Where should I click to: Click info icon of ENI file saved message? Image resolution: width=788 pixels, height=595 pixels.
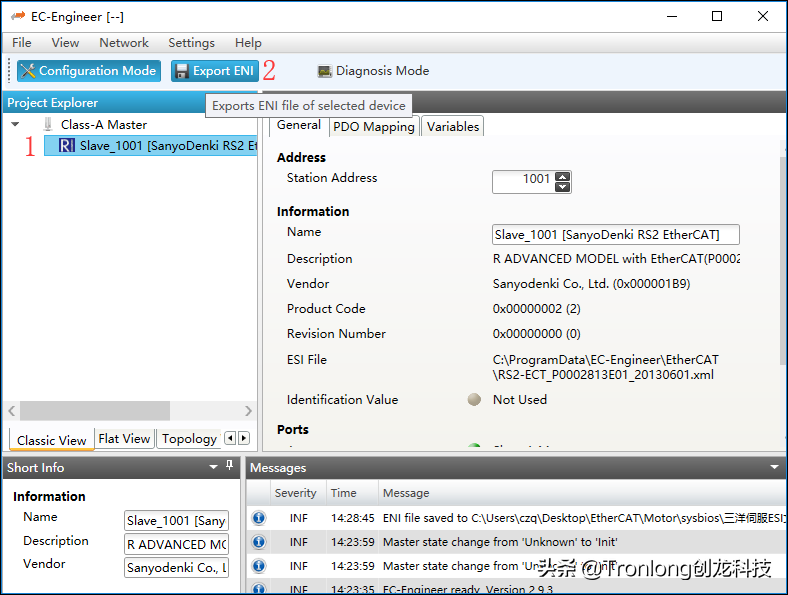pos(259,518)
